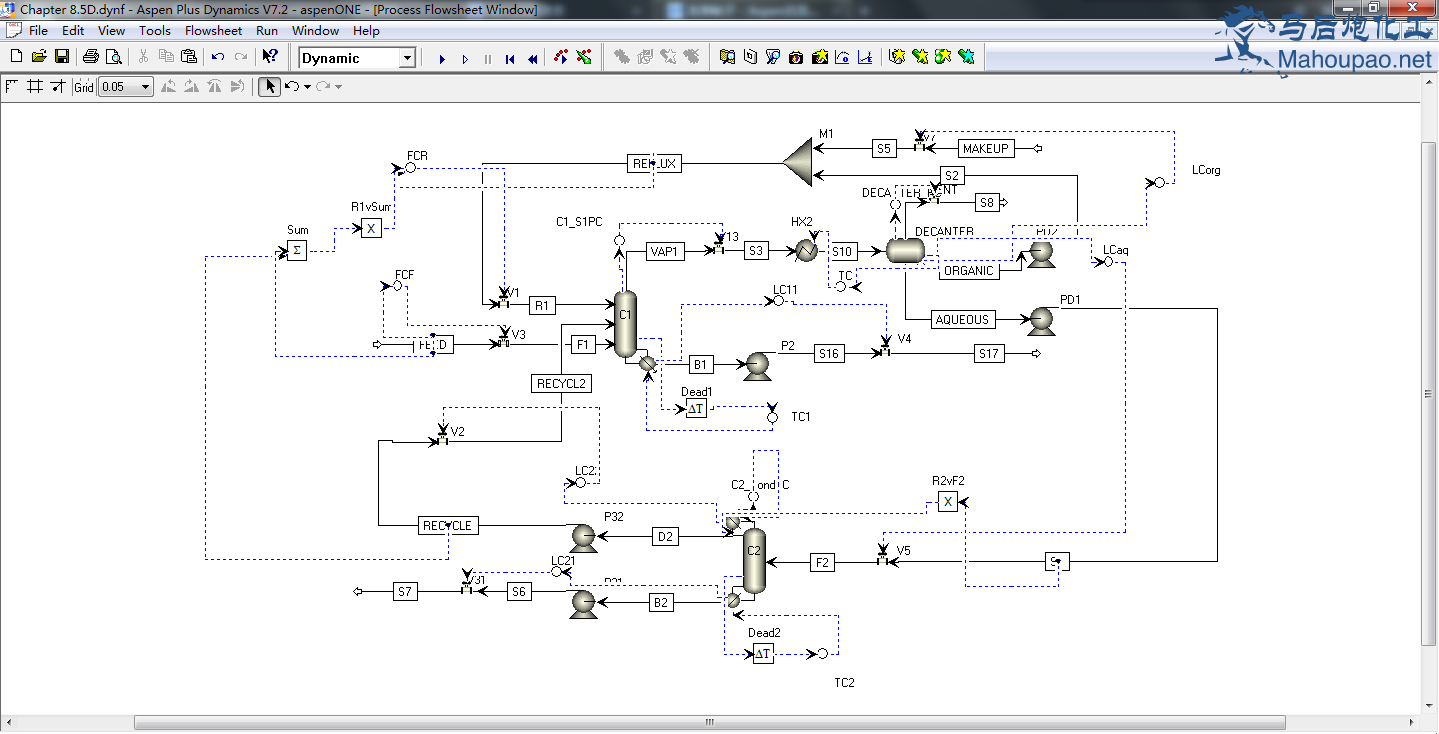The width and height of the screenshot is (1439, 734).
Task: Select the C2 column block
Action: (x=754, y=561)
